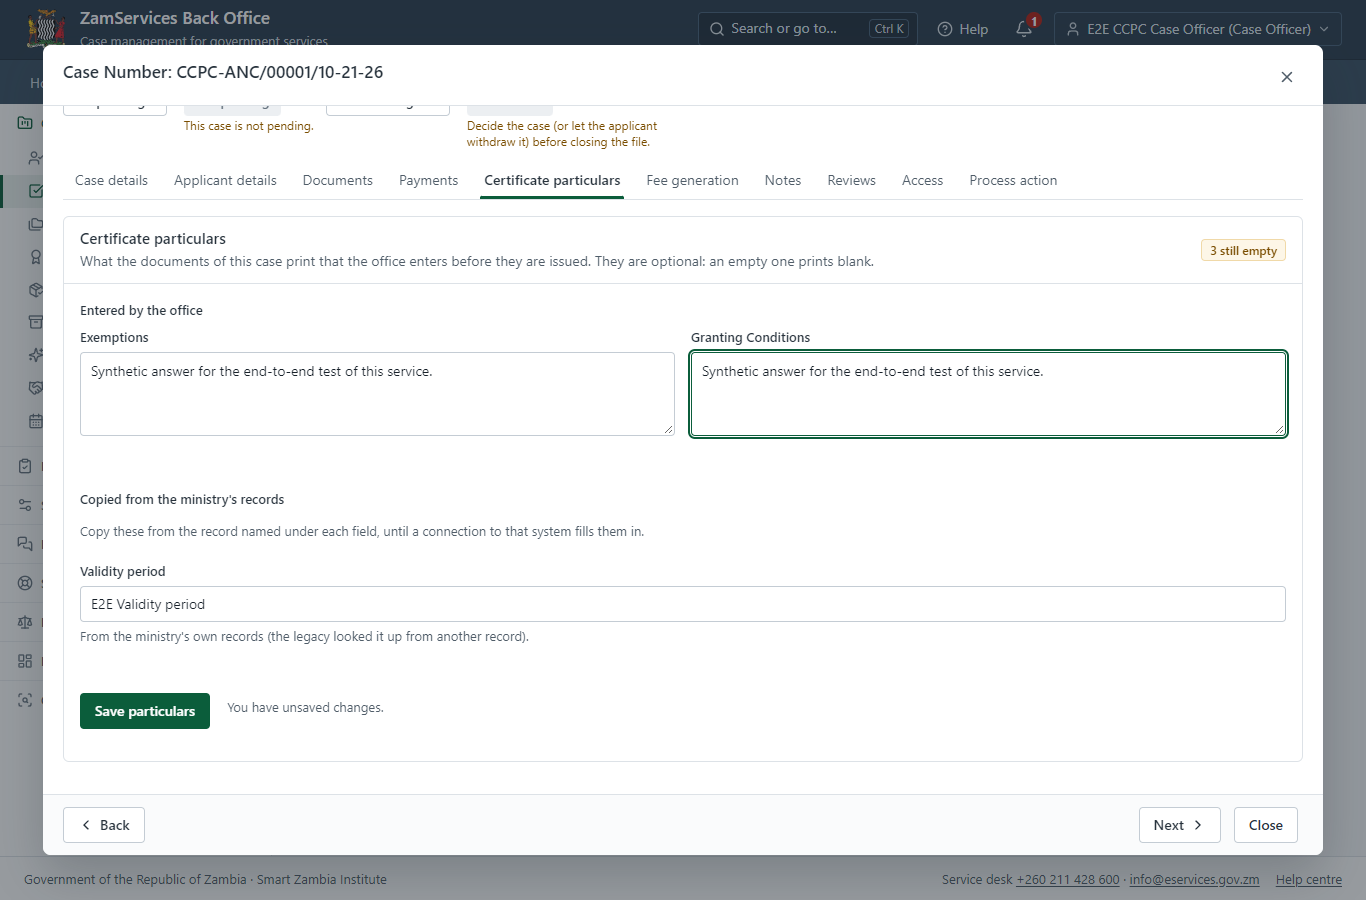Click the '3 still empty' badge
1366x900 pixels.
[1243, 251]
